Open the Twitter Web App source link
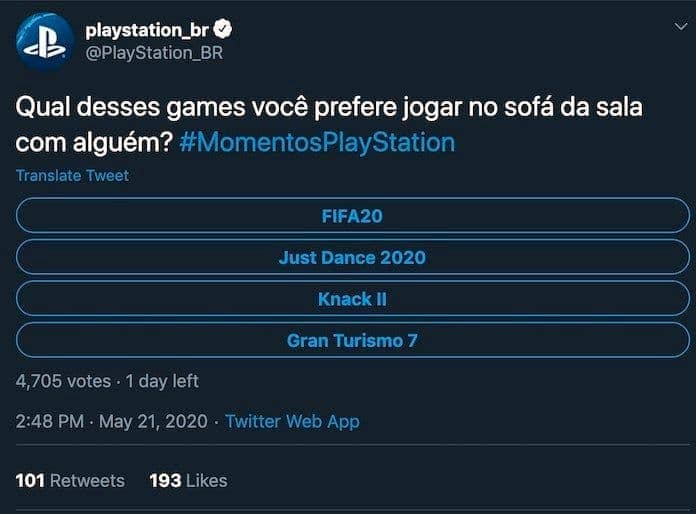696x514 pixels. coord(292,422)
